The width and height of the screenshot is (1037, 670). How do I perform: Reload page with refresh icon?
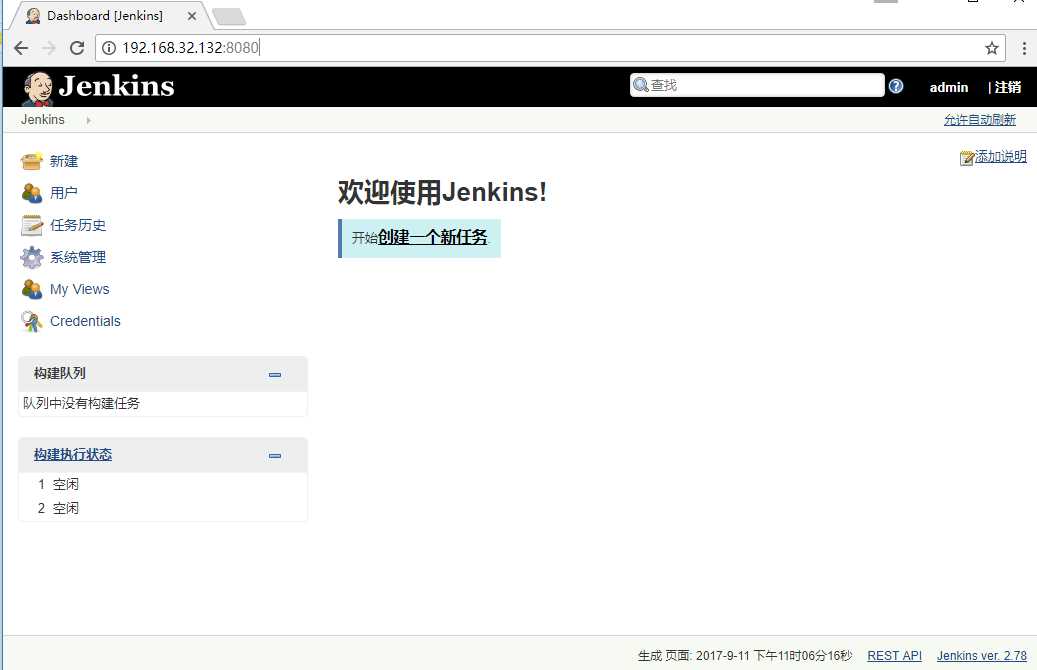click(x=77, y=48)
